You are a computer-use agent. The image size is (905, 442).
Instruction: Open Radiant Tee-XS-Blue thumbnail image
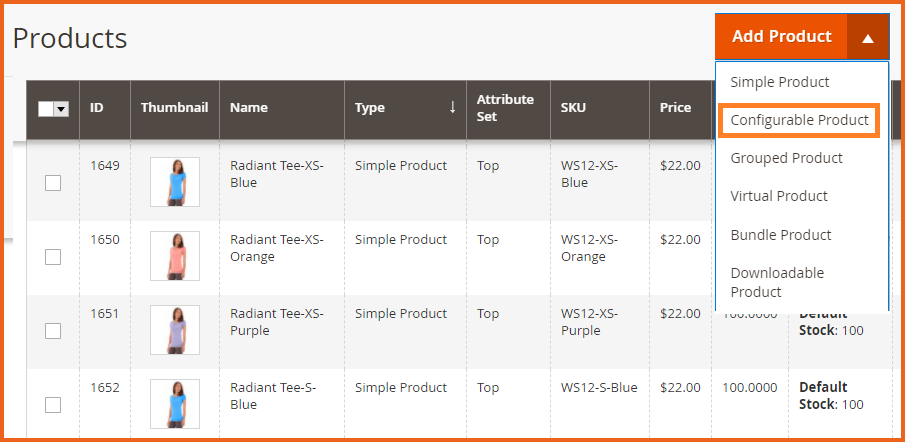point(174,182)
